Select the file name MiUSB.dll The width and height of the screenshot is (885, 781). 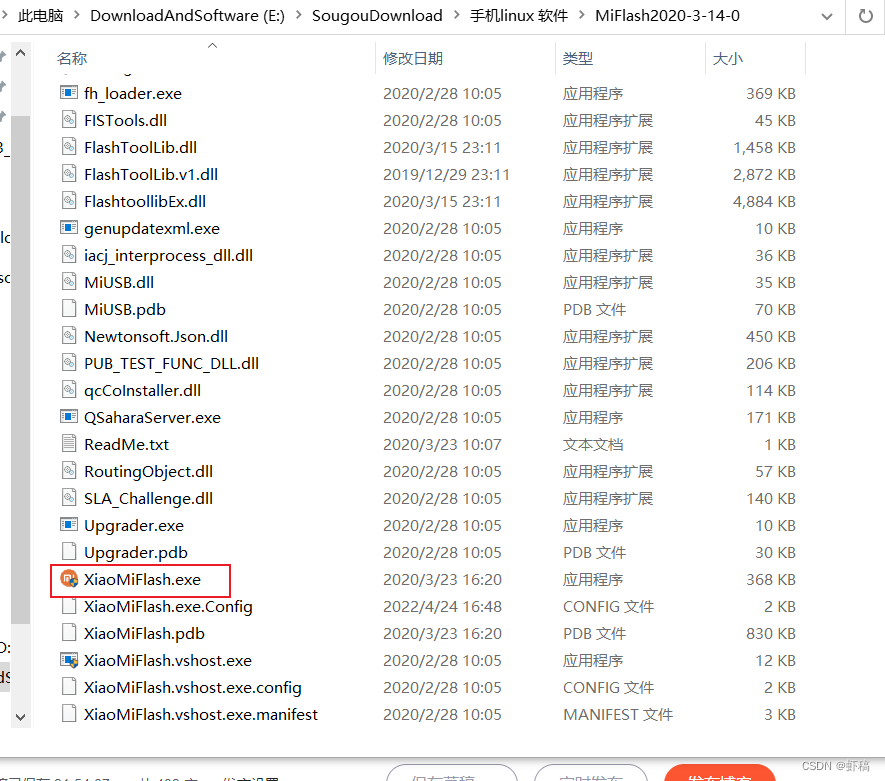(x=119, y=282)
